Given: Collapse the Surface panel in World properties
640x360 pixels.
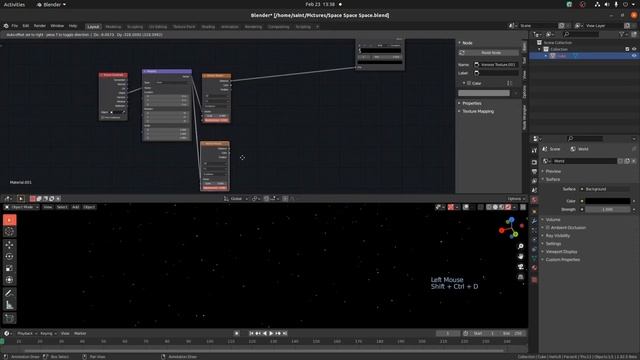Looking at the screenshot, I should point(553,179).
